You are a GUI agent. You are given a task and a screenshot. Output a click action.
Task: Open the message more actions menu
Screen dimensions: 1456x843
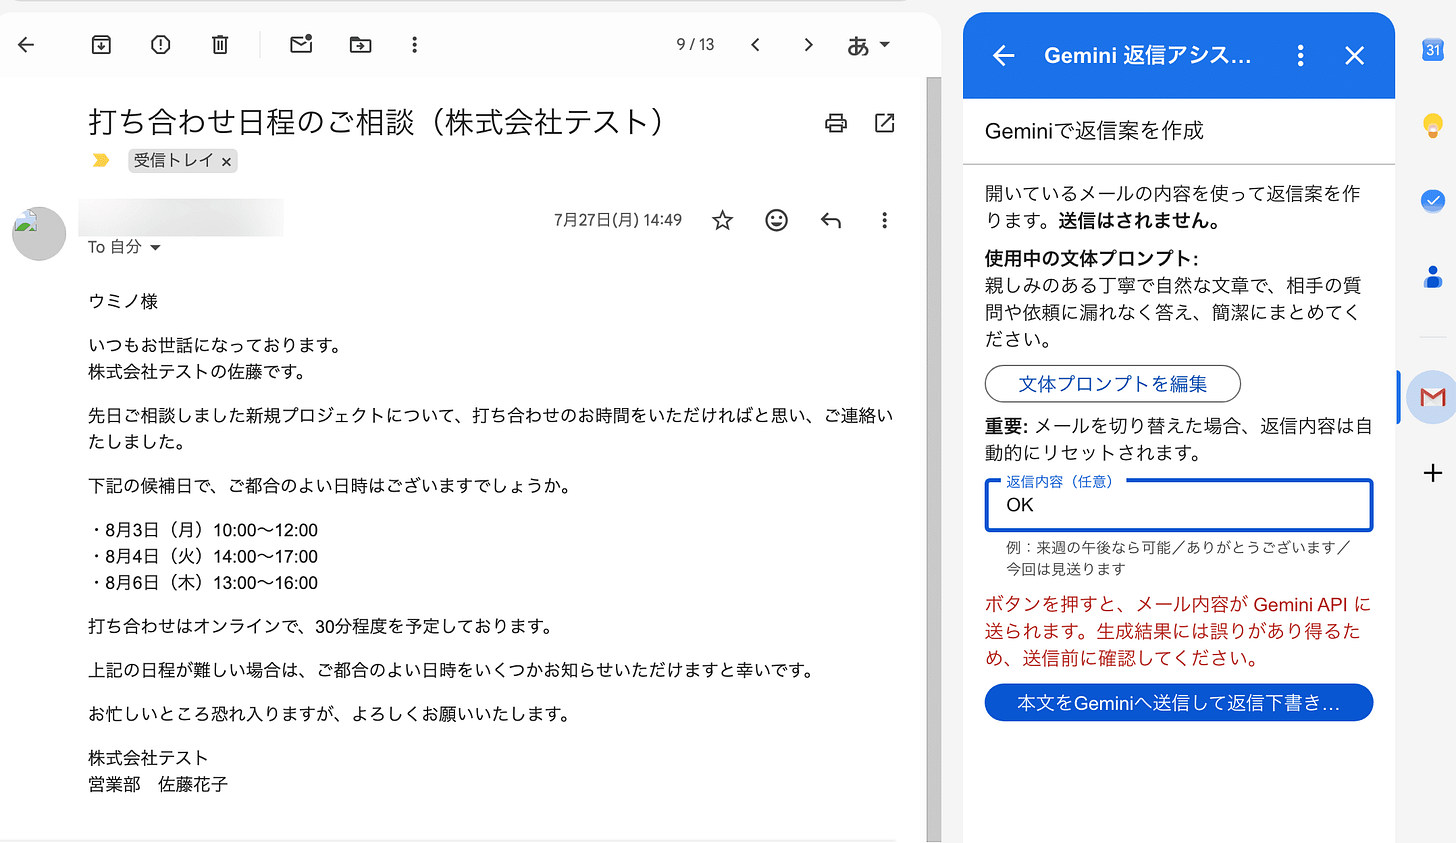pos(884,220)
